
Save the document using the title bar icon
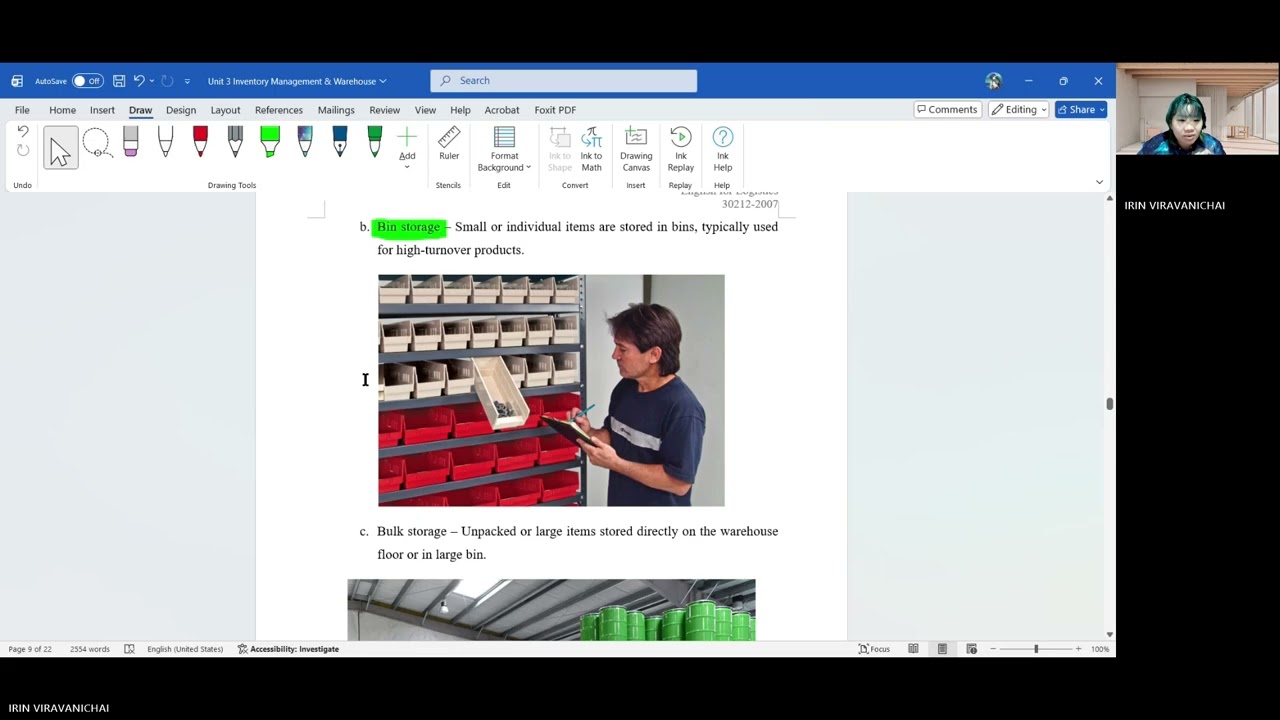[x=119, y=81]
